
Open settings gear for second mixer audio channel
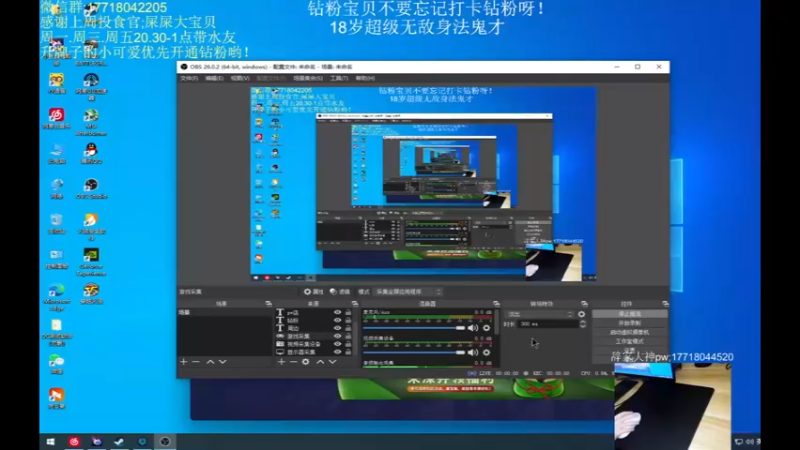pyautogui.click(x=486, y=352)
